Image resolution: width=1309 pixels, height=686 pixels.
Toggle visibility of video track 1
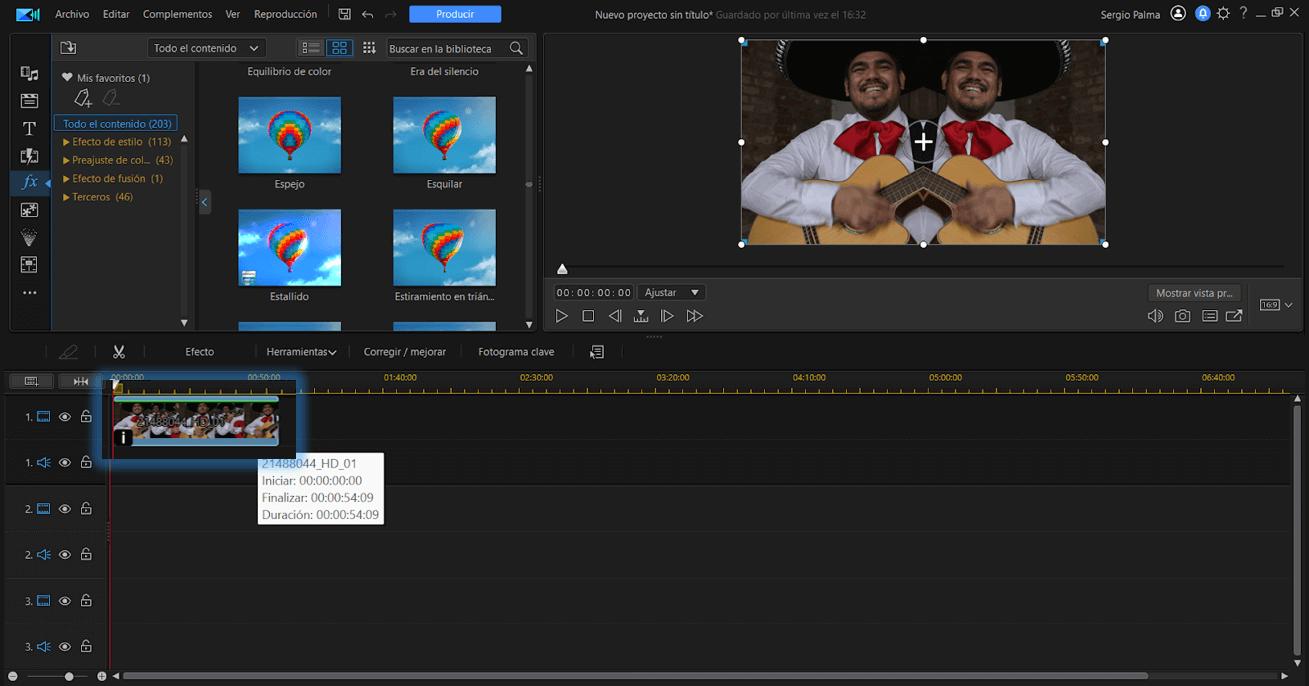[x=65, y=417]
